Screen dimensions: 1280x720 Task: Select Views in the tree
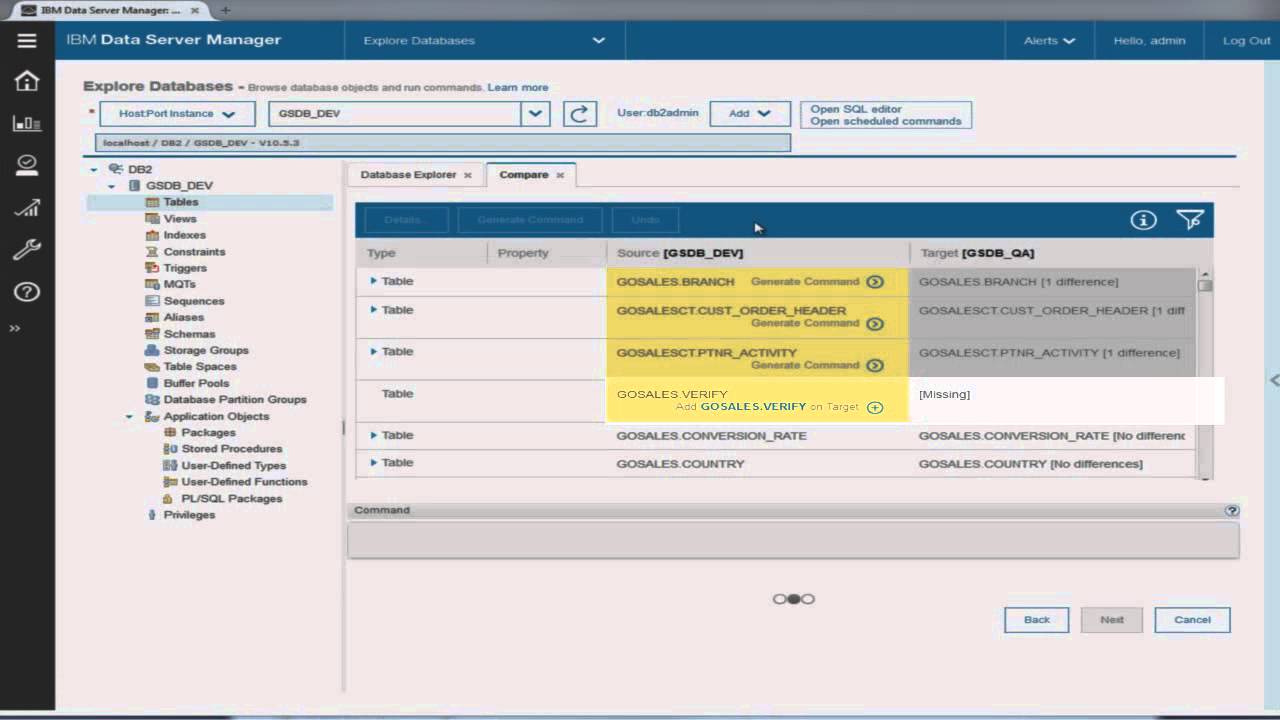pyautogui.click(x=180, y=219)
